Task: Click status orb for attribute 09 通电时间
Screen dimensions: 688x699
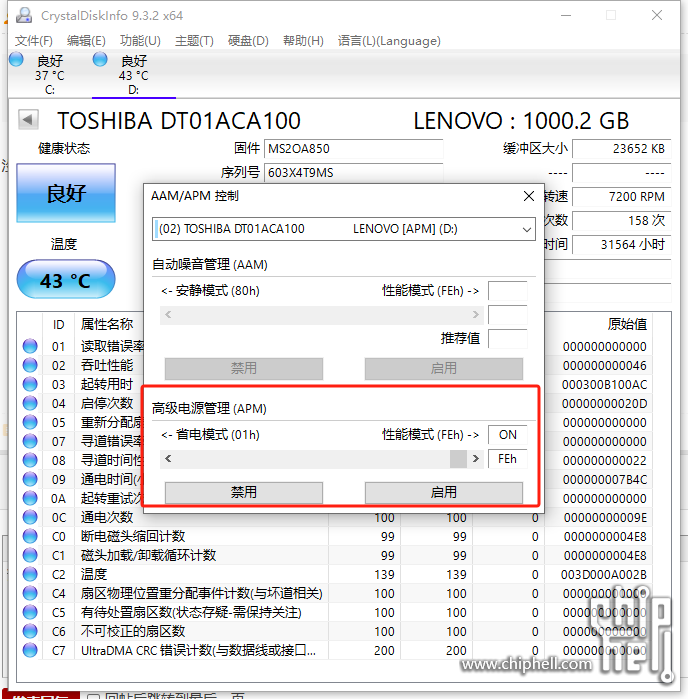Action: tap(30, 479)
